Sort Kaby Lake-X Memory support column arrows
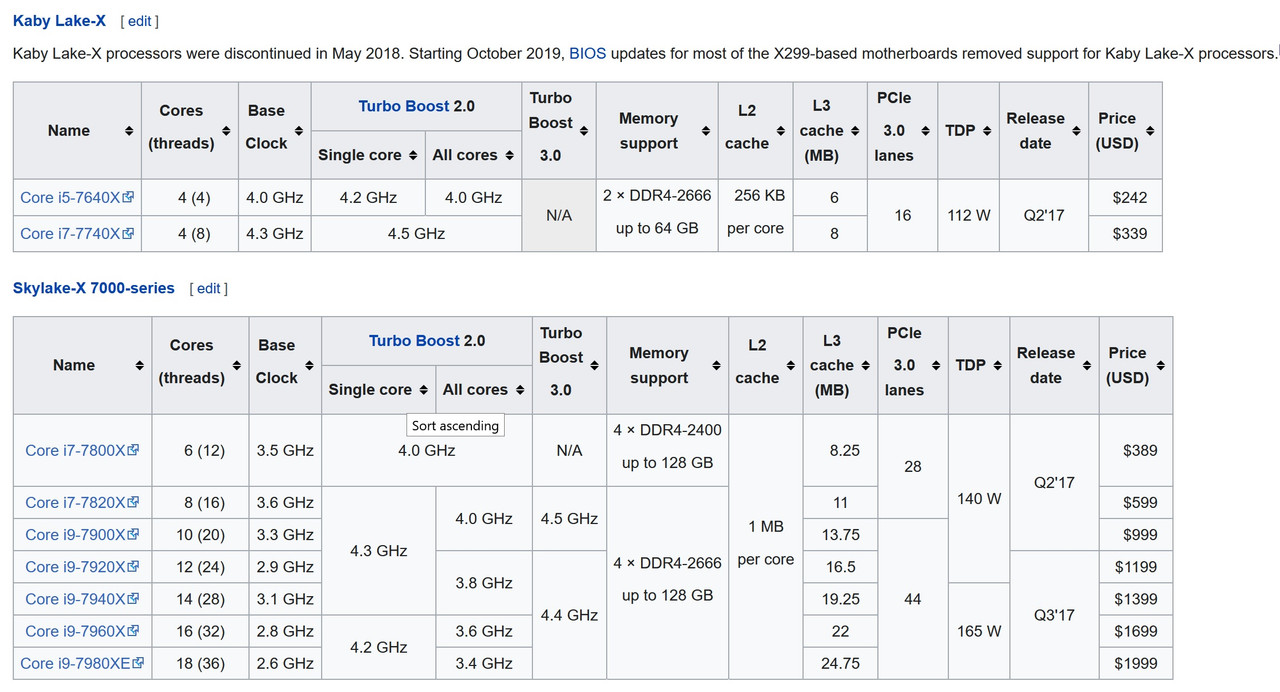1280x692 pixels. [706, 131]
